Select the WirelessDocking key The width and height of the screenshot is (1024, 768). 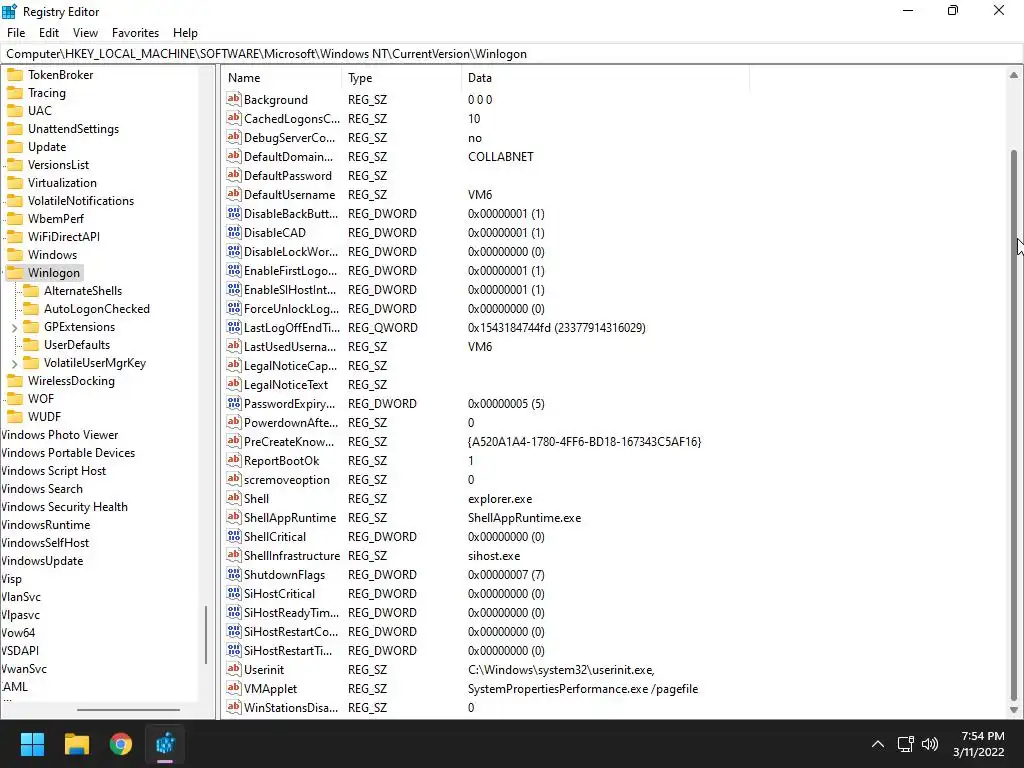click(x=71, y=381)
